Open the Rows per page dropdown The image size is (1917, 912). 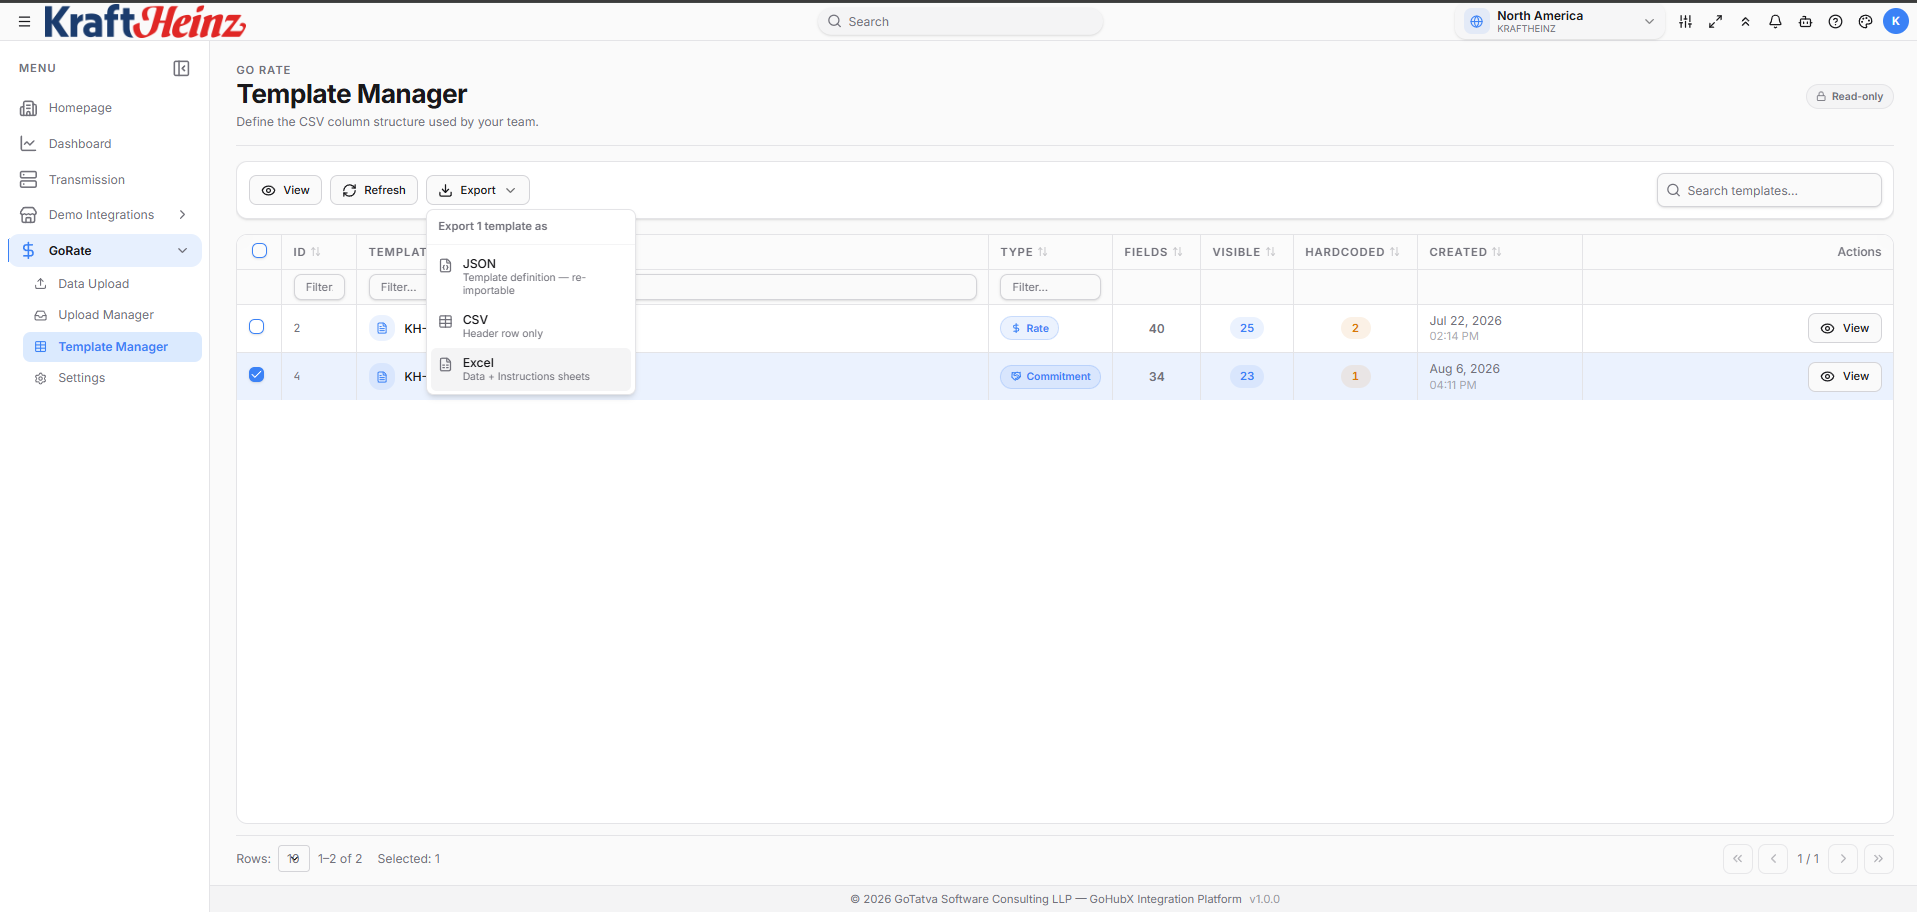(294, 859)
